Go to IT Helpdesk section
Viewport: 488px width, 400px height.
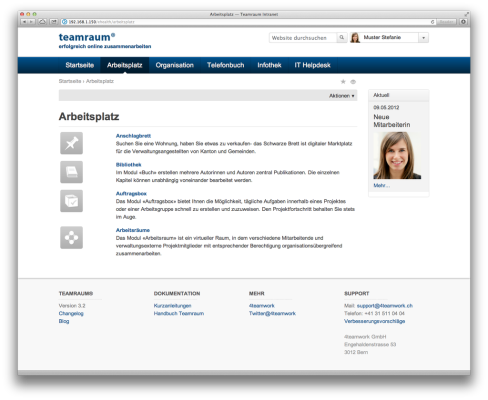click(312, 65)
